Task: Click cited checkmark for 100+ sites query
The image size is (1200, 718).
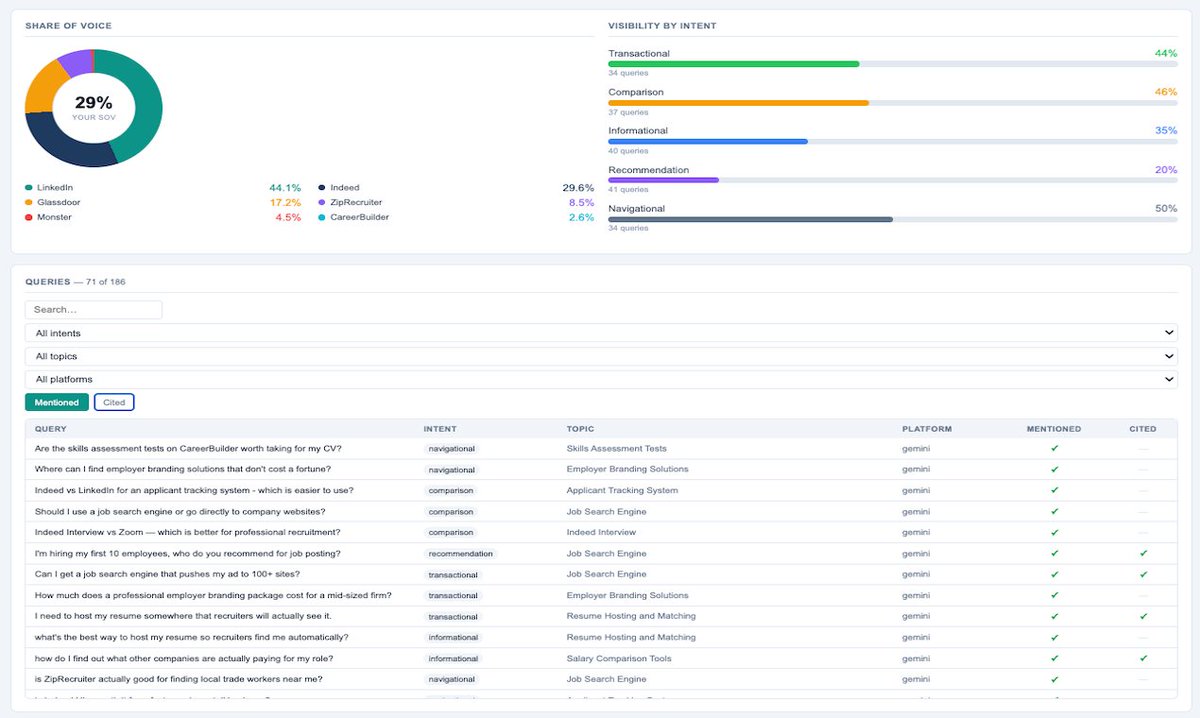Action: tap(1143, 575)
